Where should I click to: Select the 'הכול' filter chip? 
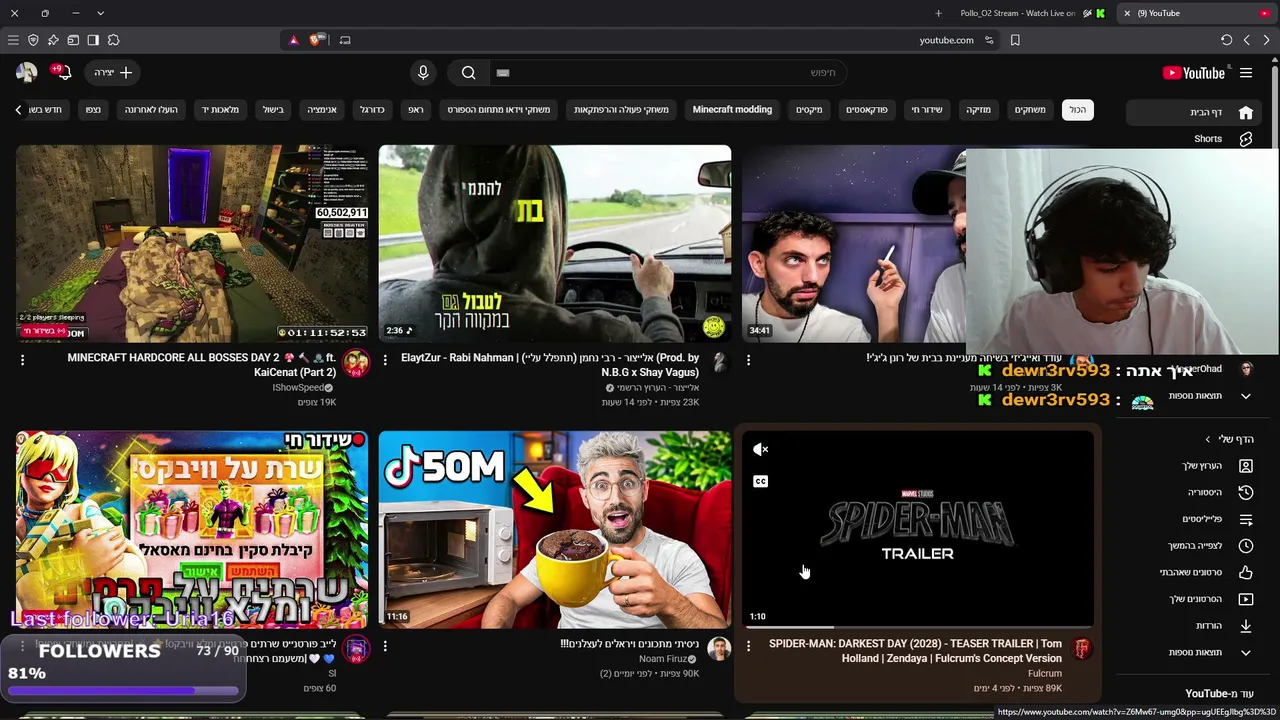point(1078,110)
